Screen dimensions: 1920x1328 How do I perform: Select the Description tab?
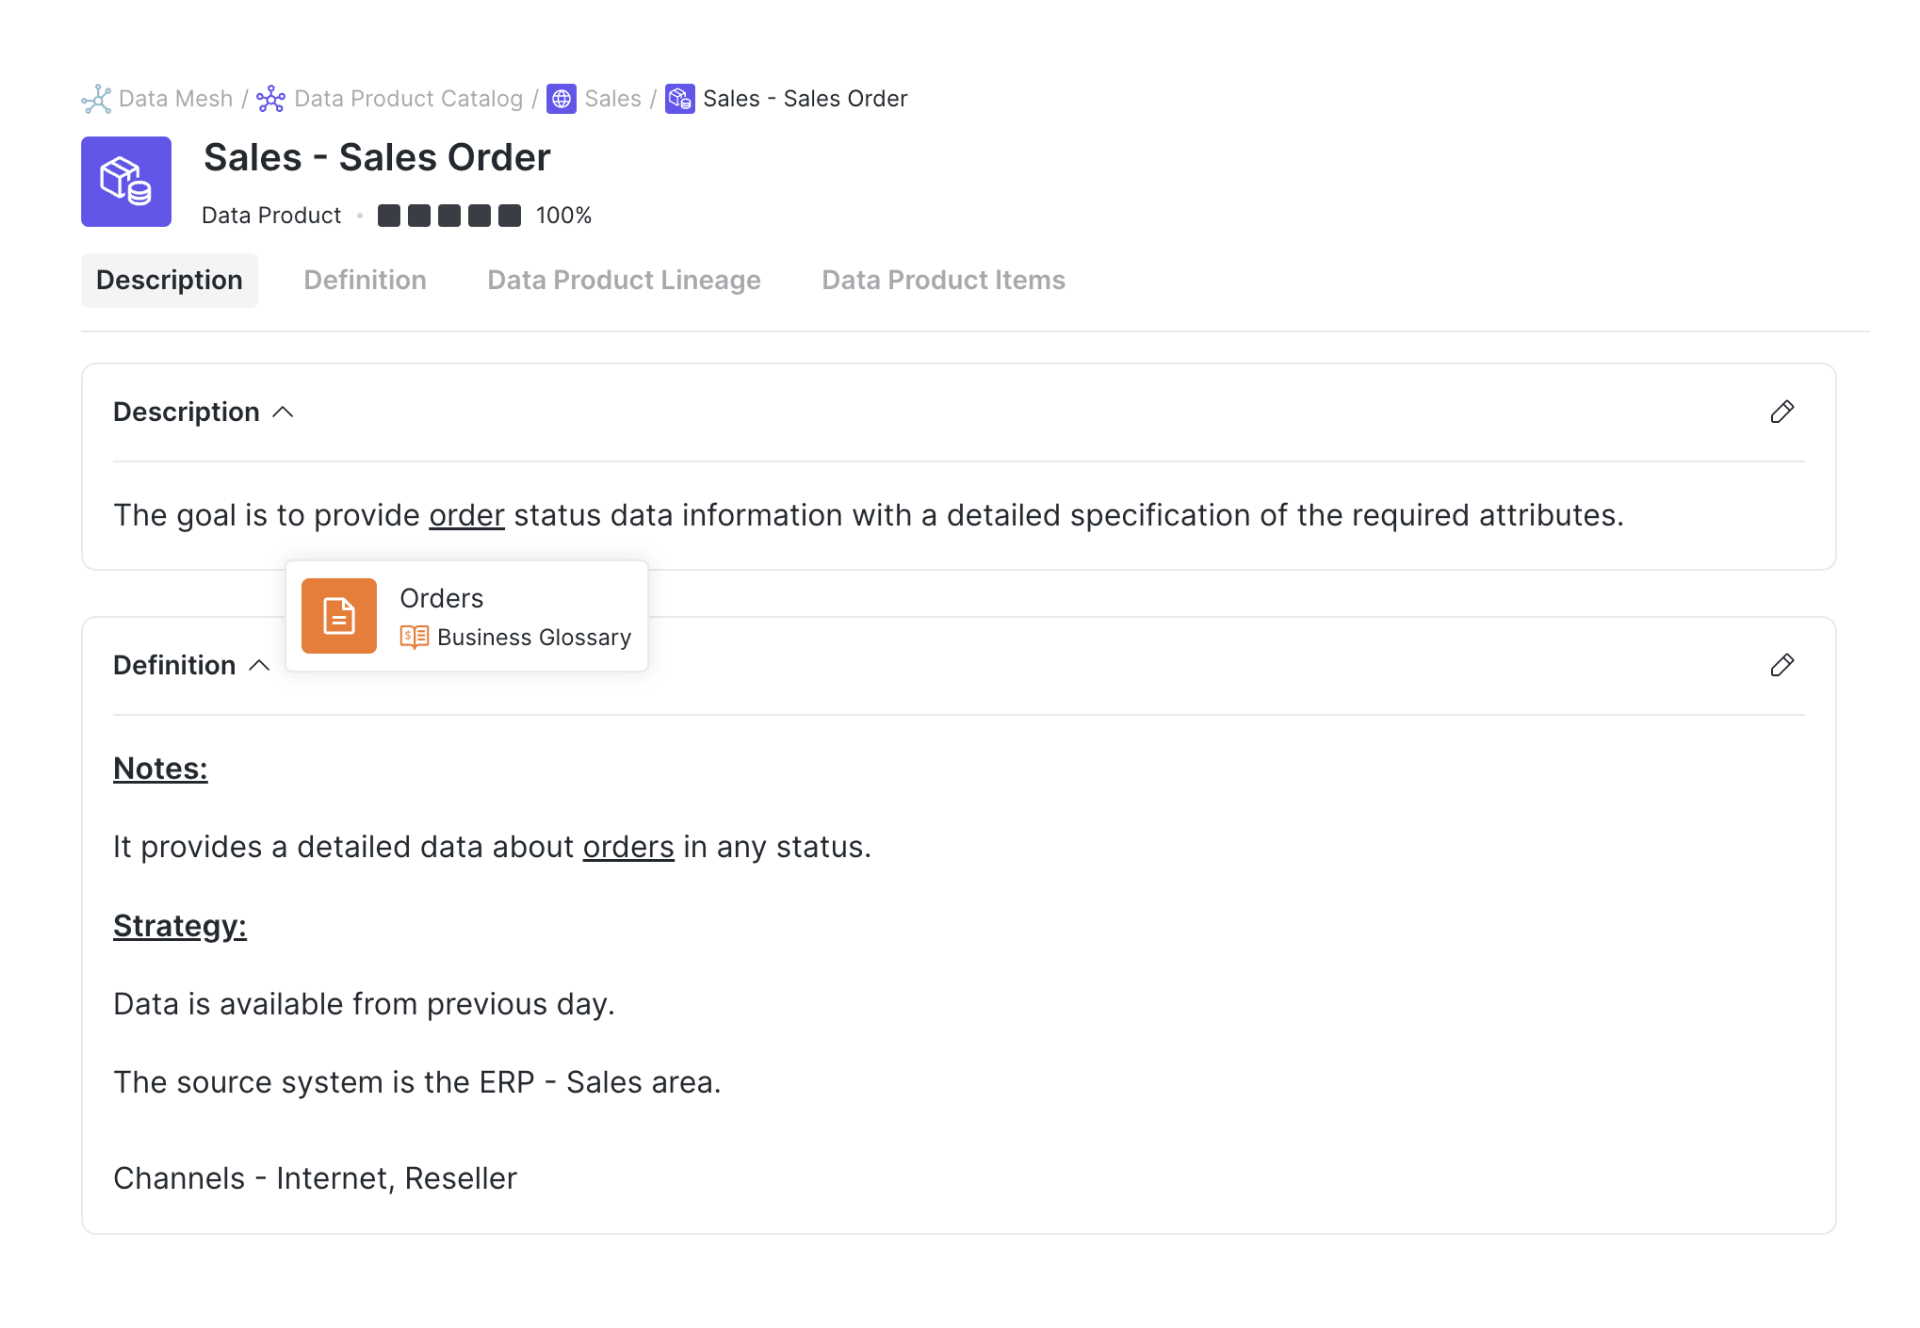tap(169, 280)
